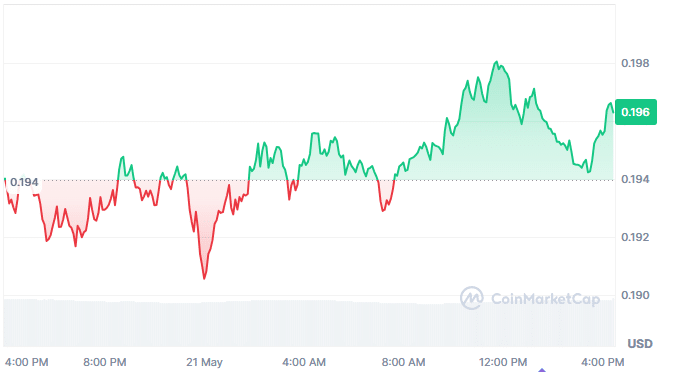Click the USD currency label
Image resolution: width=682 pixels, height=372 pixels.
click(640, 344)
